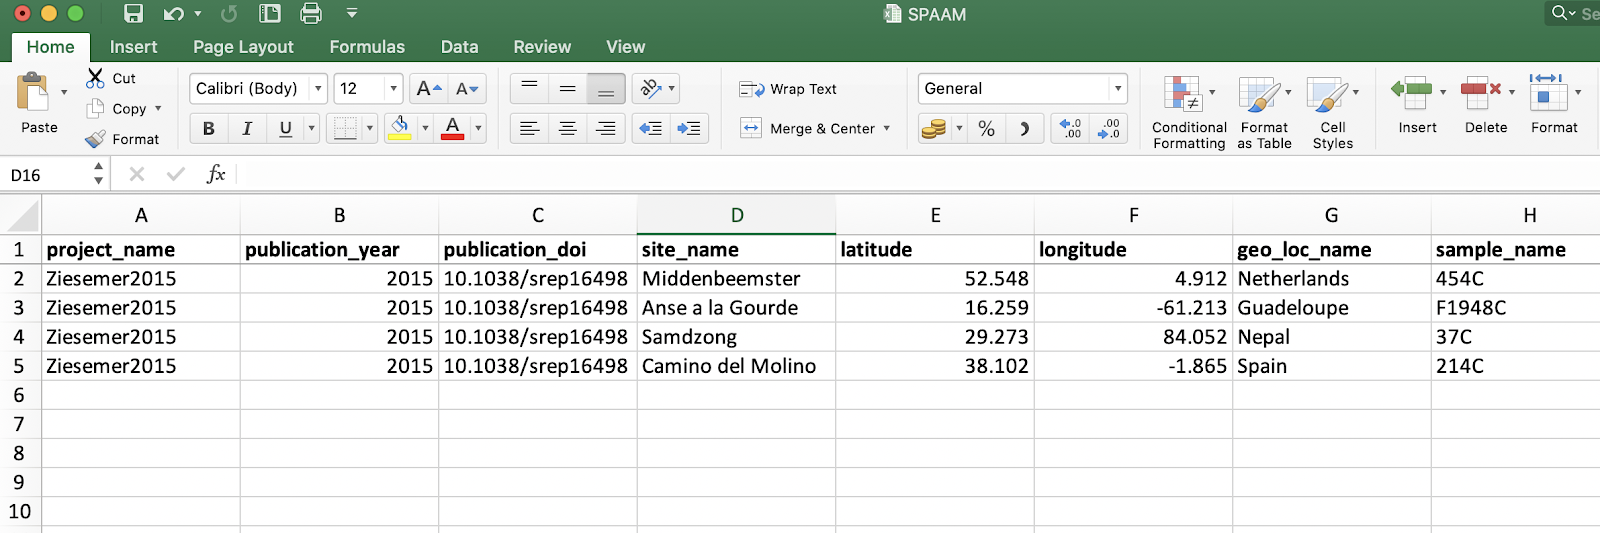1600x533 pixels.
Task: Switch to the Formulas tab
Action: pos(367,47)
